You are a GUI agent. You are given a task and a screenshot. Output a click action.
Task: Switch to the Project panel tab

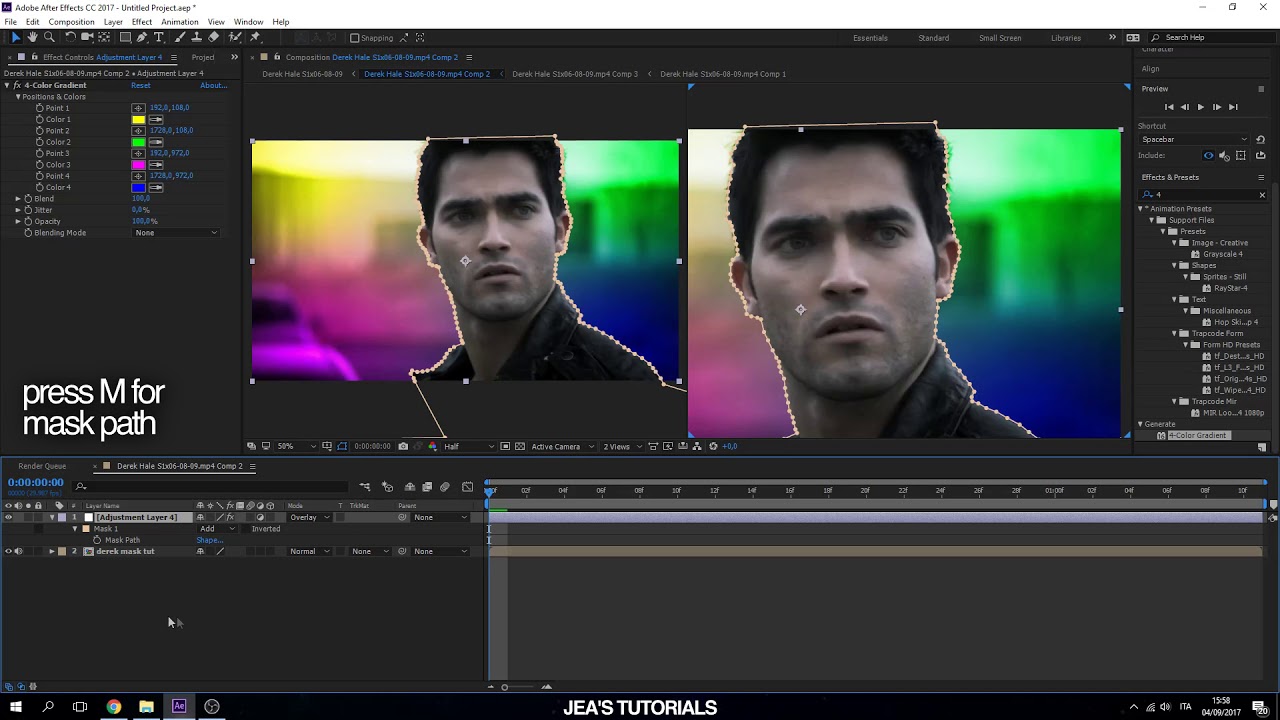(x=203, y=57)
